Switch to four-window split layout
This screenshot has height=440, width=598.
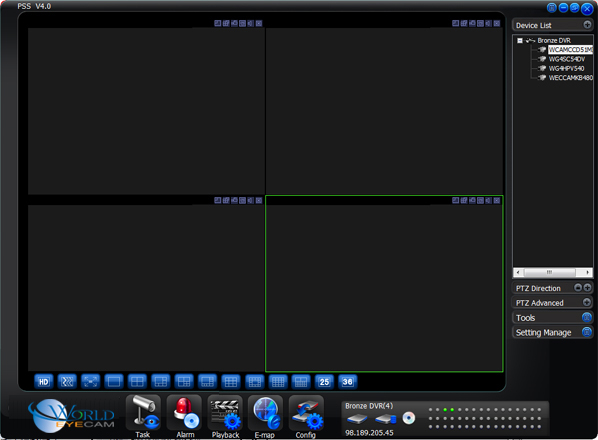pyautogui.click(x=137, y=382)
